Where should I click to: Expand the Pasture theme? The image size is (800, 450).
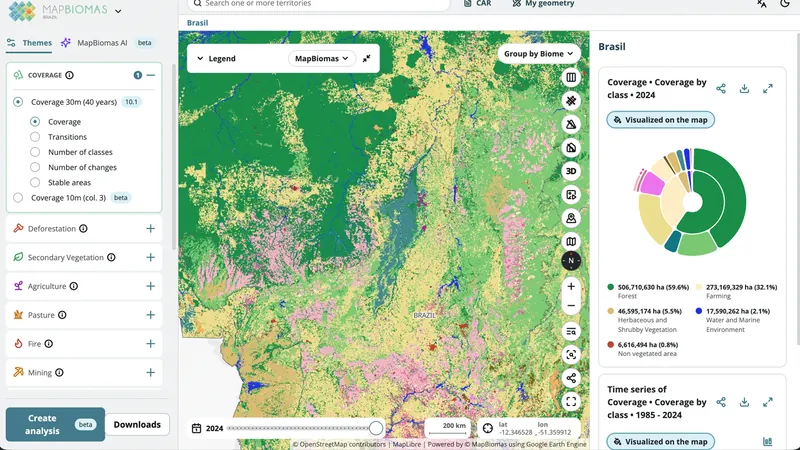pos(151,315)
